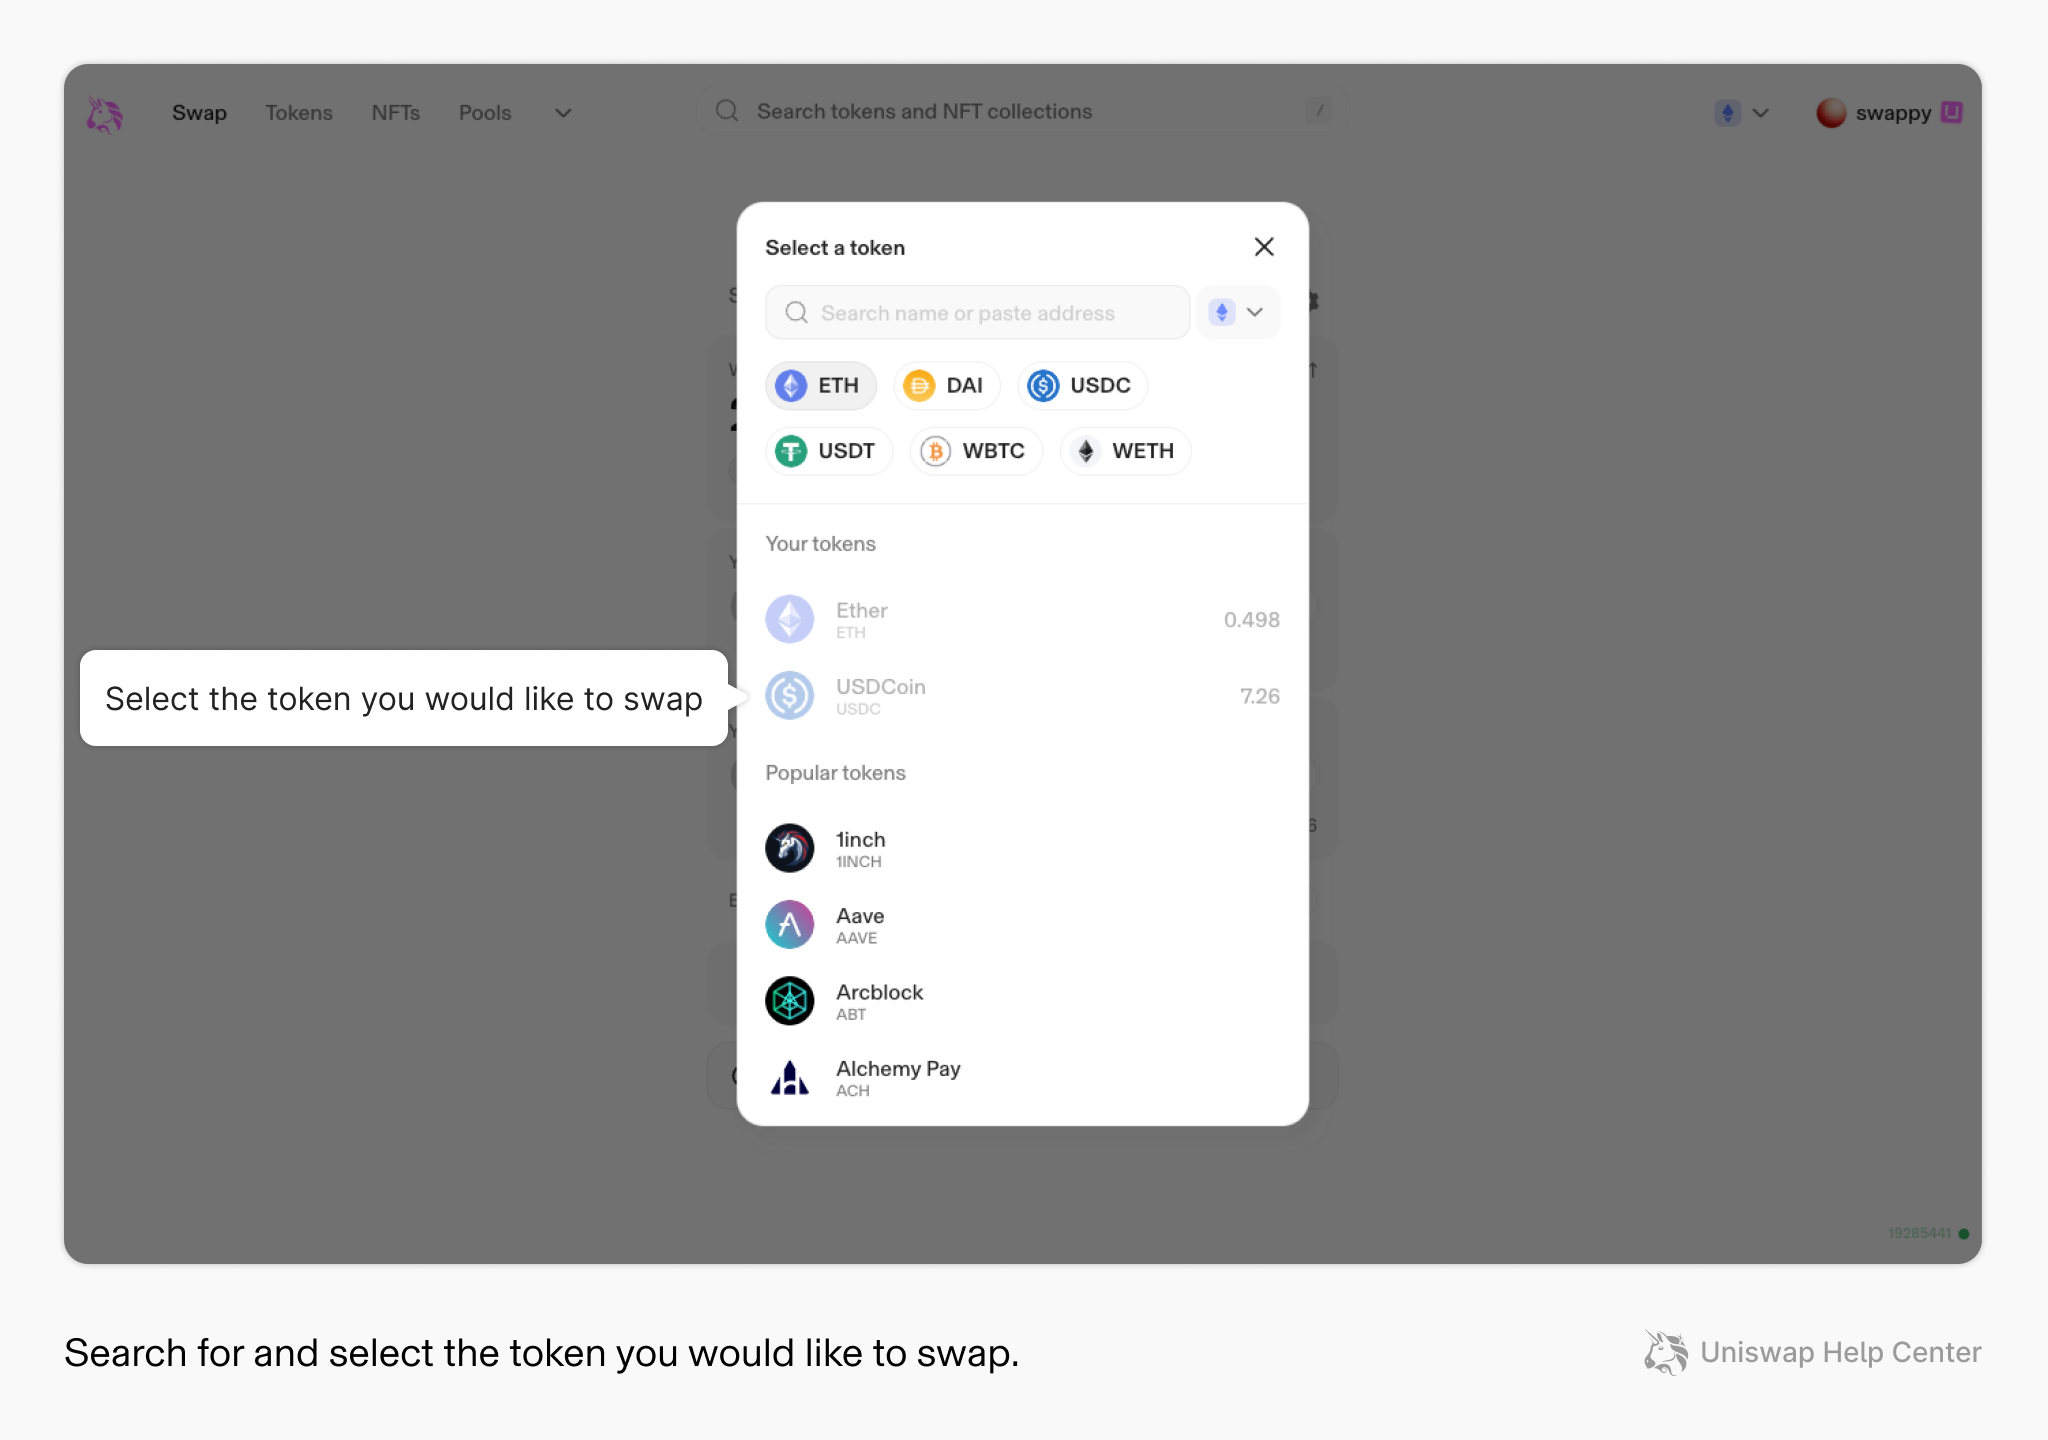Click the purple wallet badge icon after swappy
Screen dimensions: 2048x1440
1951,112
